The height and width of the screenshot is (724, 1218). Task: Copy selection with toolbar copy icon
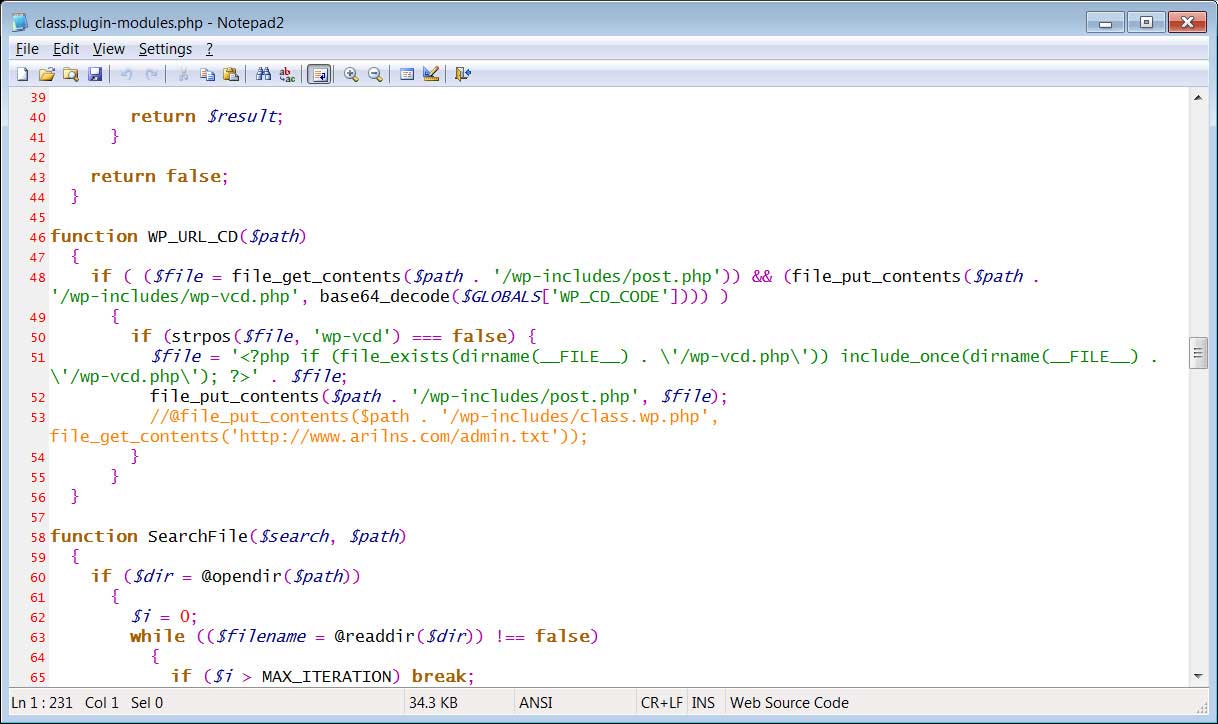[x=207, y=74]
